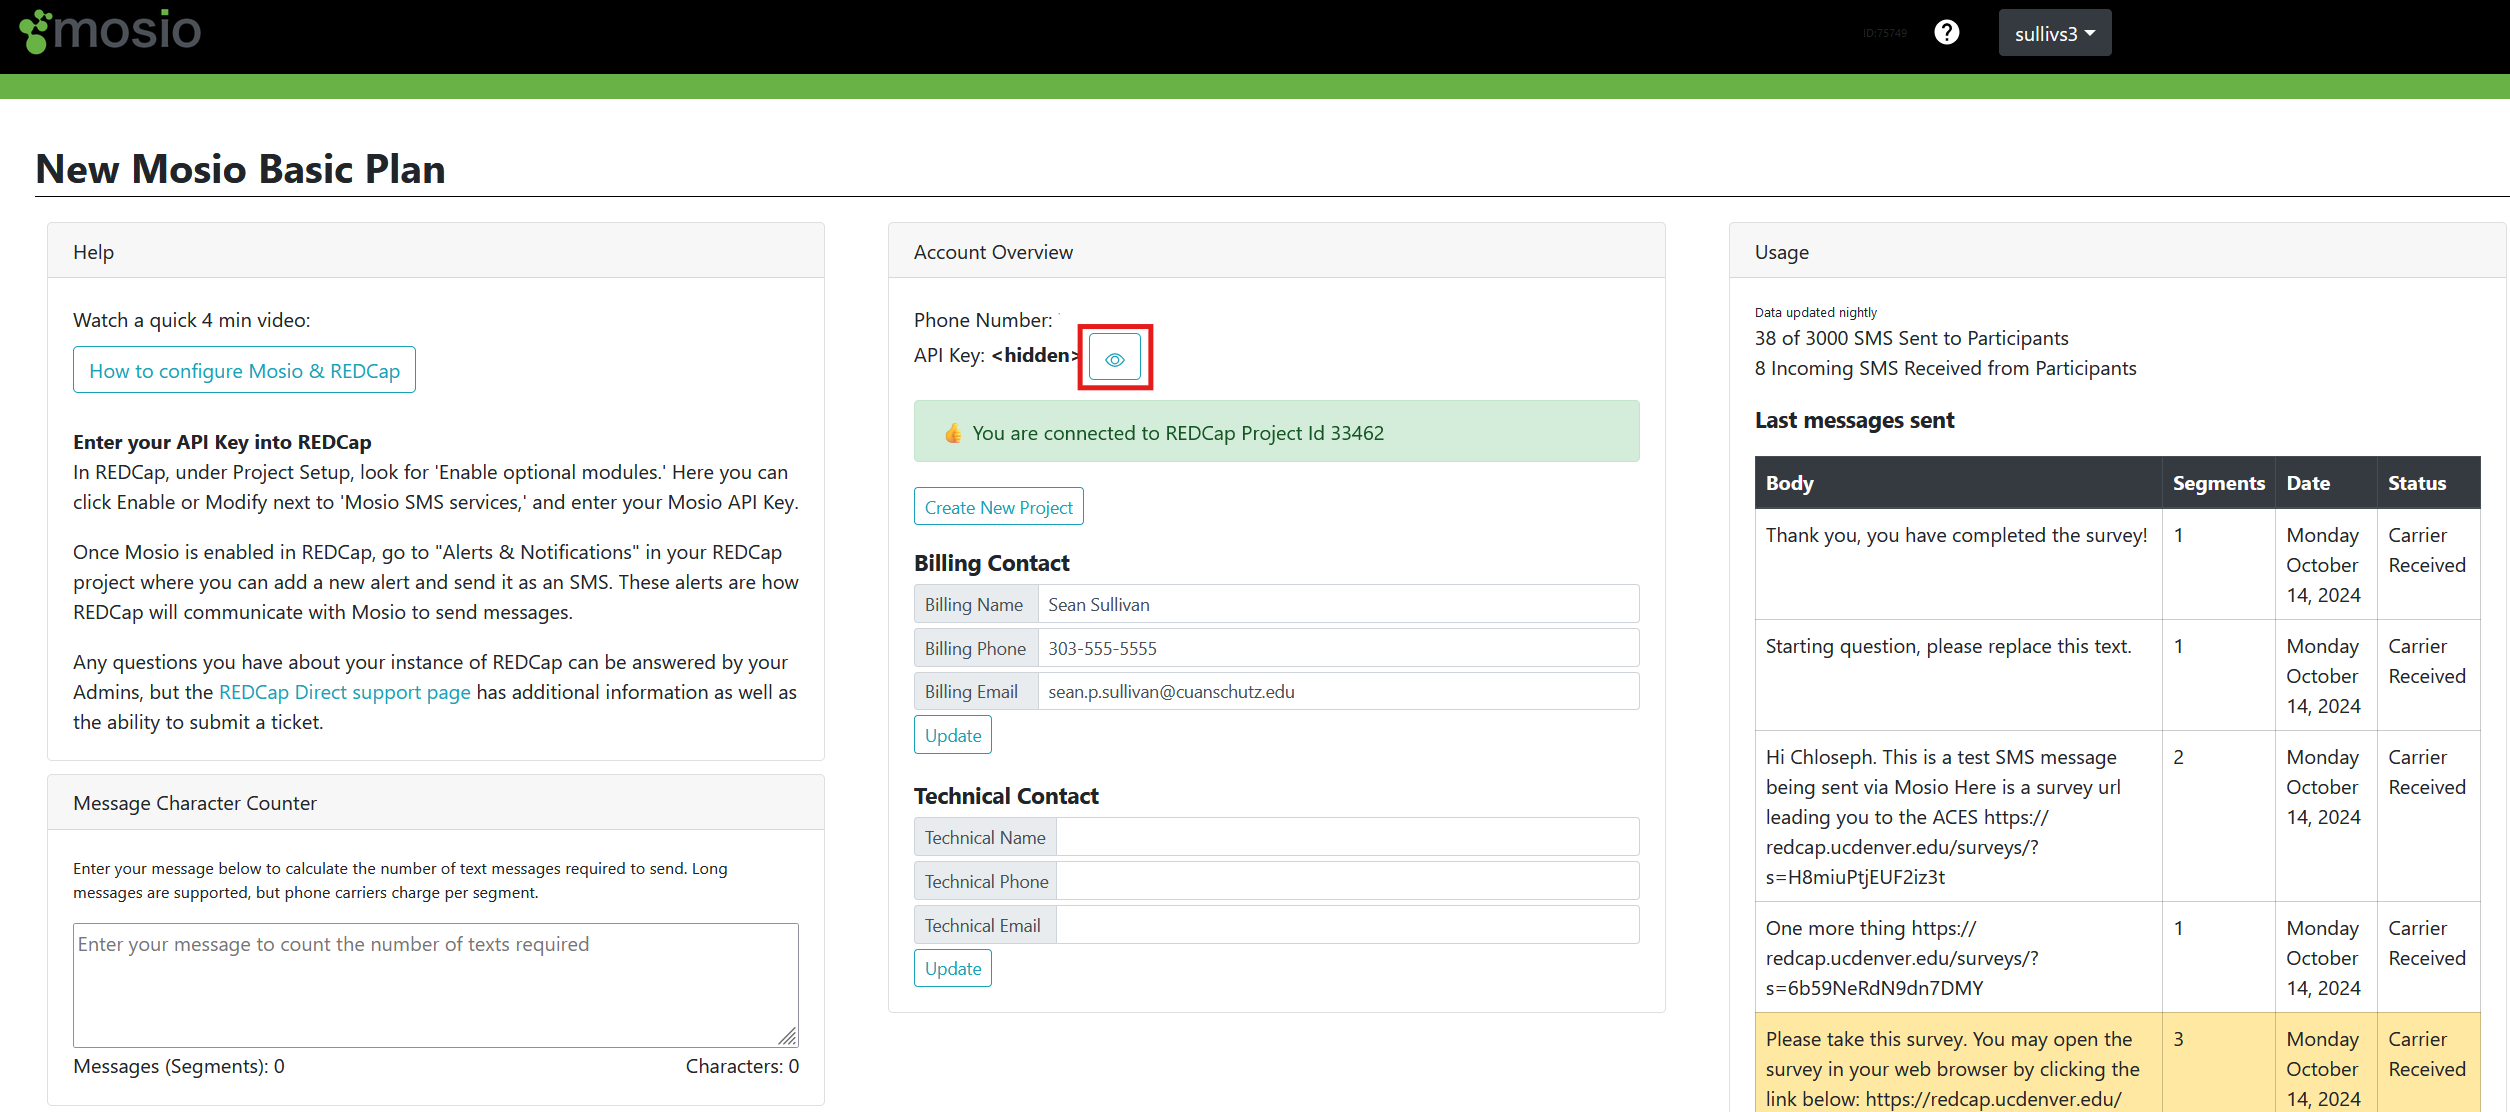Focus the Billing Name field
This screenshot has height=1112, width=2510.
pyautogui.click(x=1338, y=604)
